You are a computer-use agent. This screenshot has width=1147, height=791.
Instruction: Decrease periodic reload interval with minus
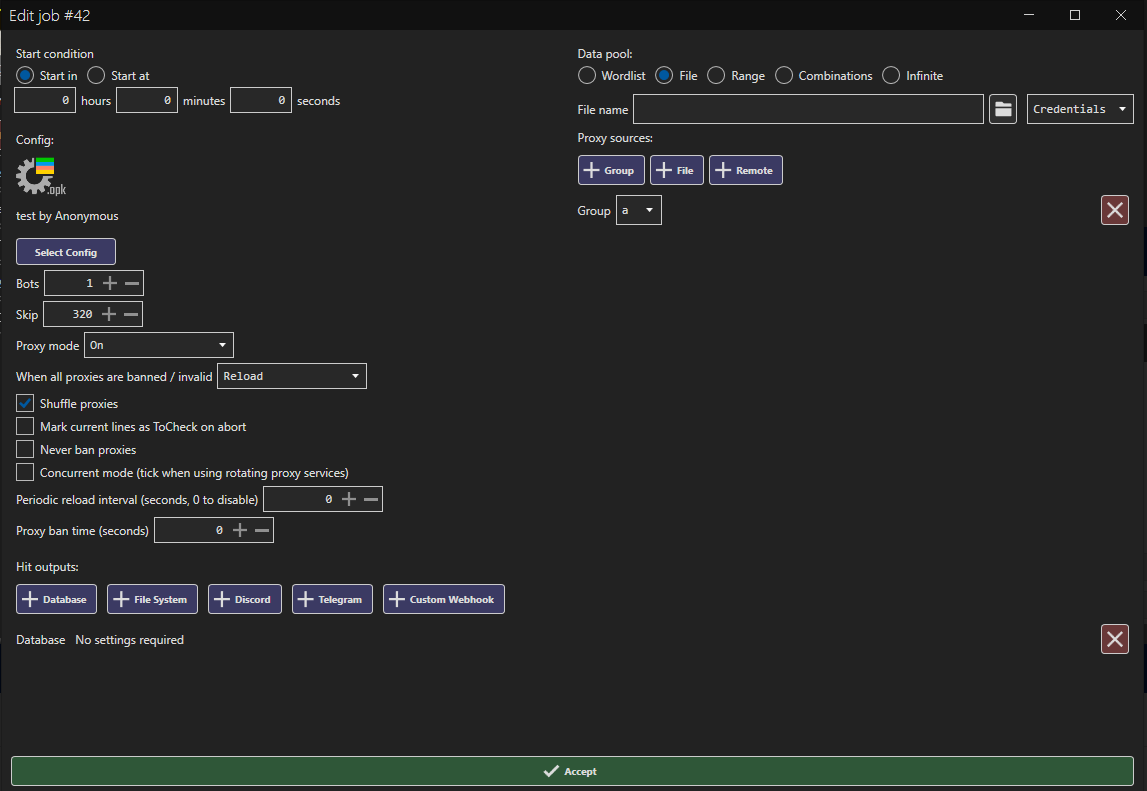[x=371, y=499]
